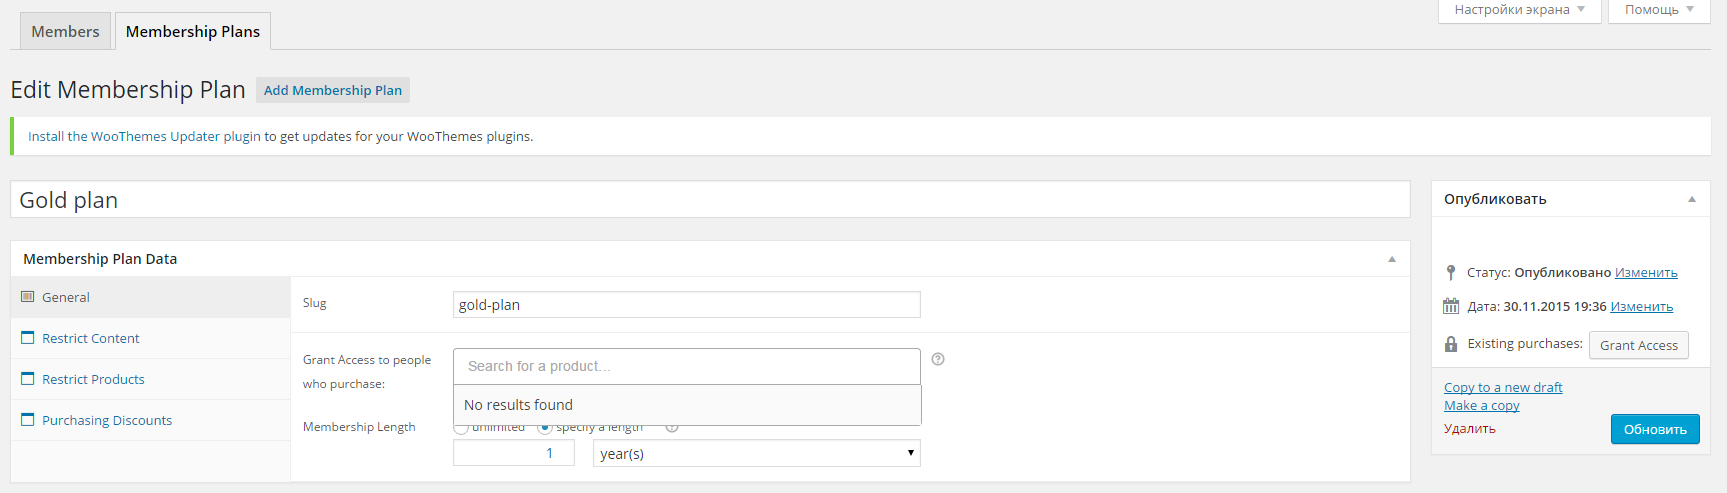Screen dimensions: 1727x493
Task: Select the specify a length radio
Action: (x=545, y=428)
